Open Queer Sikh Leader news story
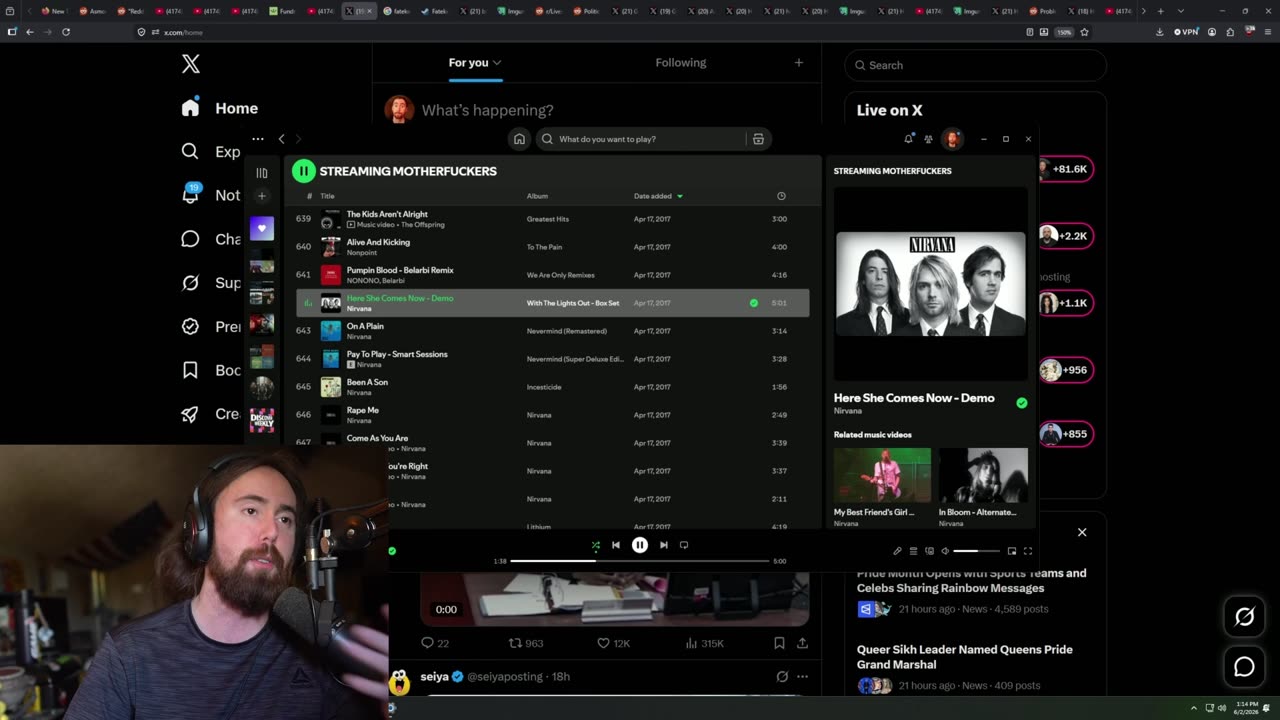The height and width of the screenshot is (720, 1280). point(965,657)
